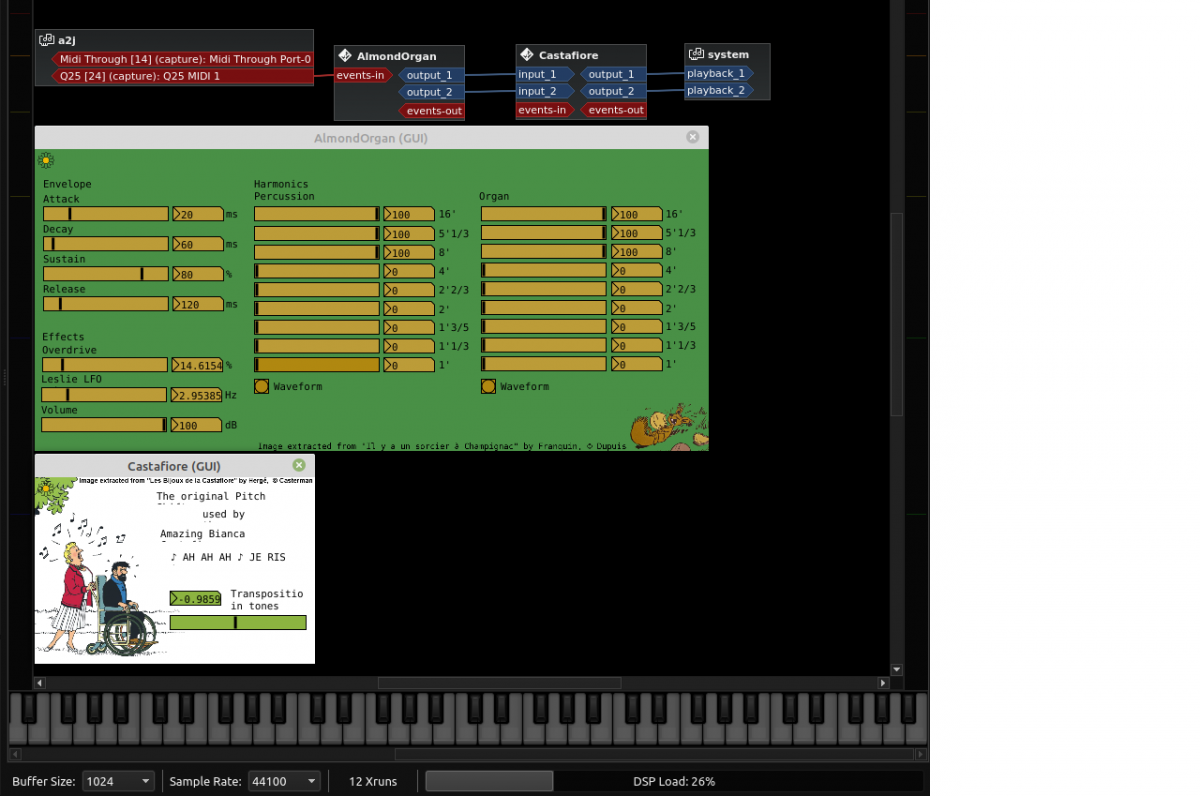Toggle the Percussion Waveform button
Viewport: 1200px width, 796px height.
point(262,386)
